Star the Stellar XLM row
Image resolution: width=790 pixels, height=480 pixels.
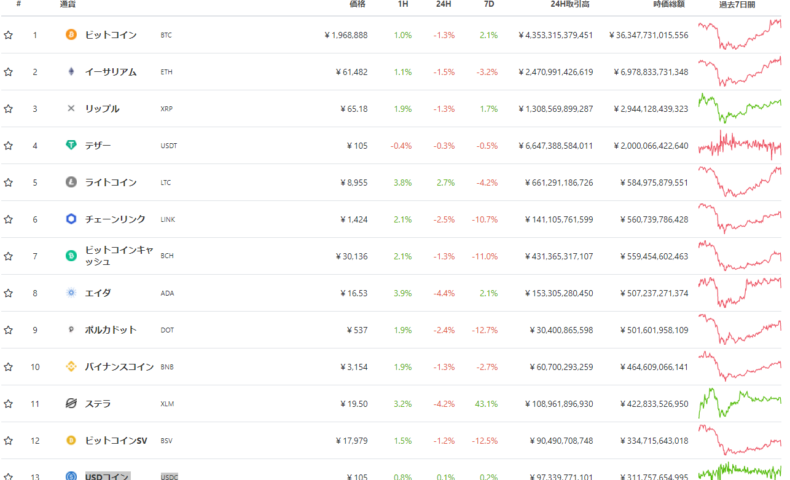[8, 403]
